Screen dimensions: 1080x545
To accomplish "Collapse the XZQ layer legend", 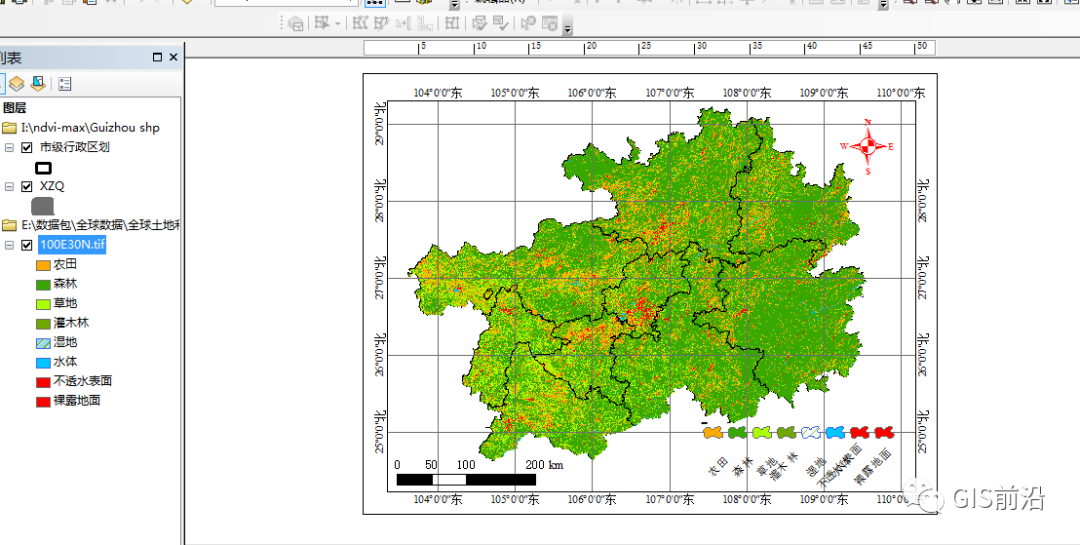I will (x=10, y=186).
